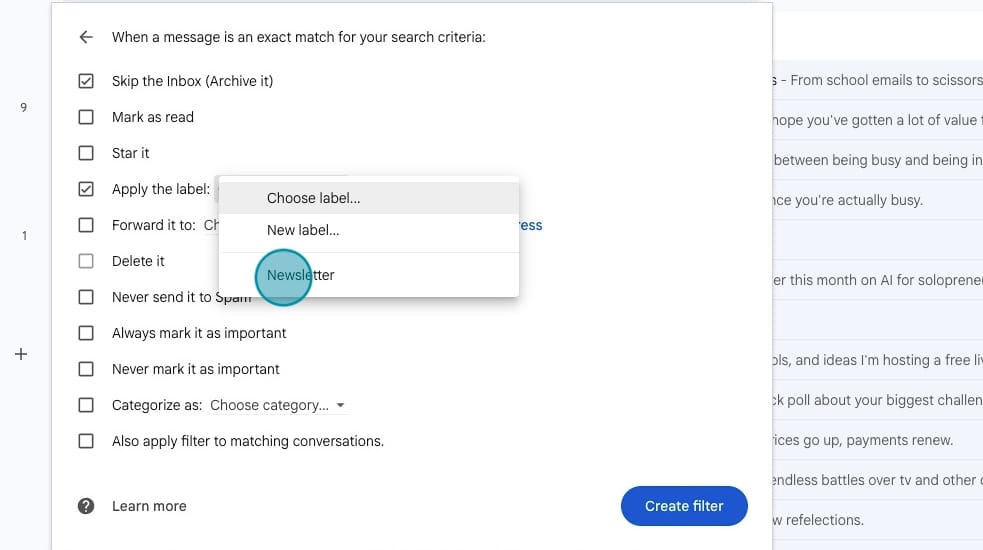Check Never send it to Spam

[86, 297]
